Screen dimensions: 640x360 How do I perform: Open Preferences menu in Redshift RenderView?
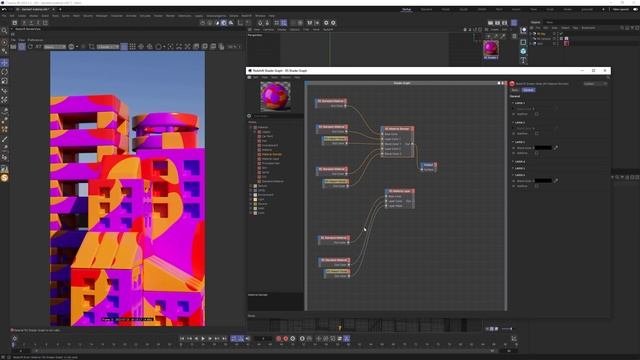click(x=35, y=40)
